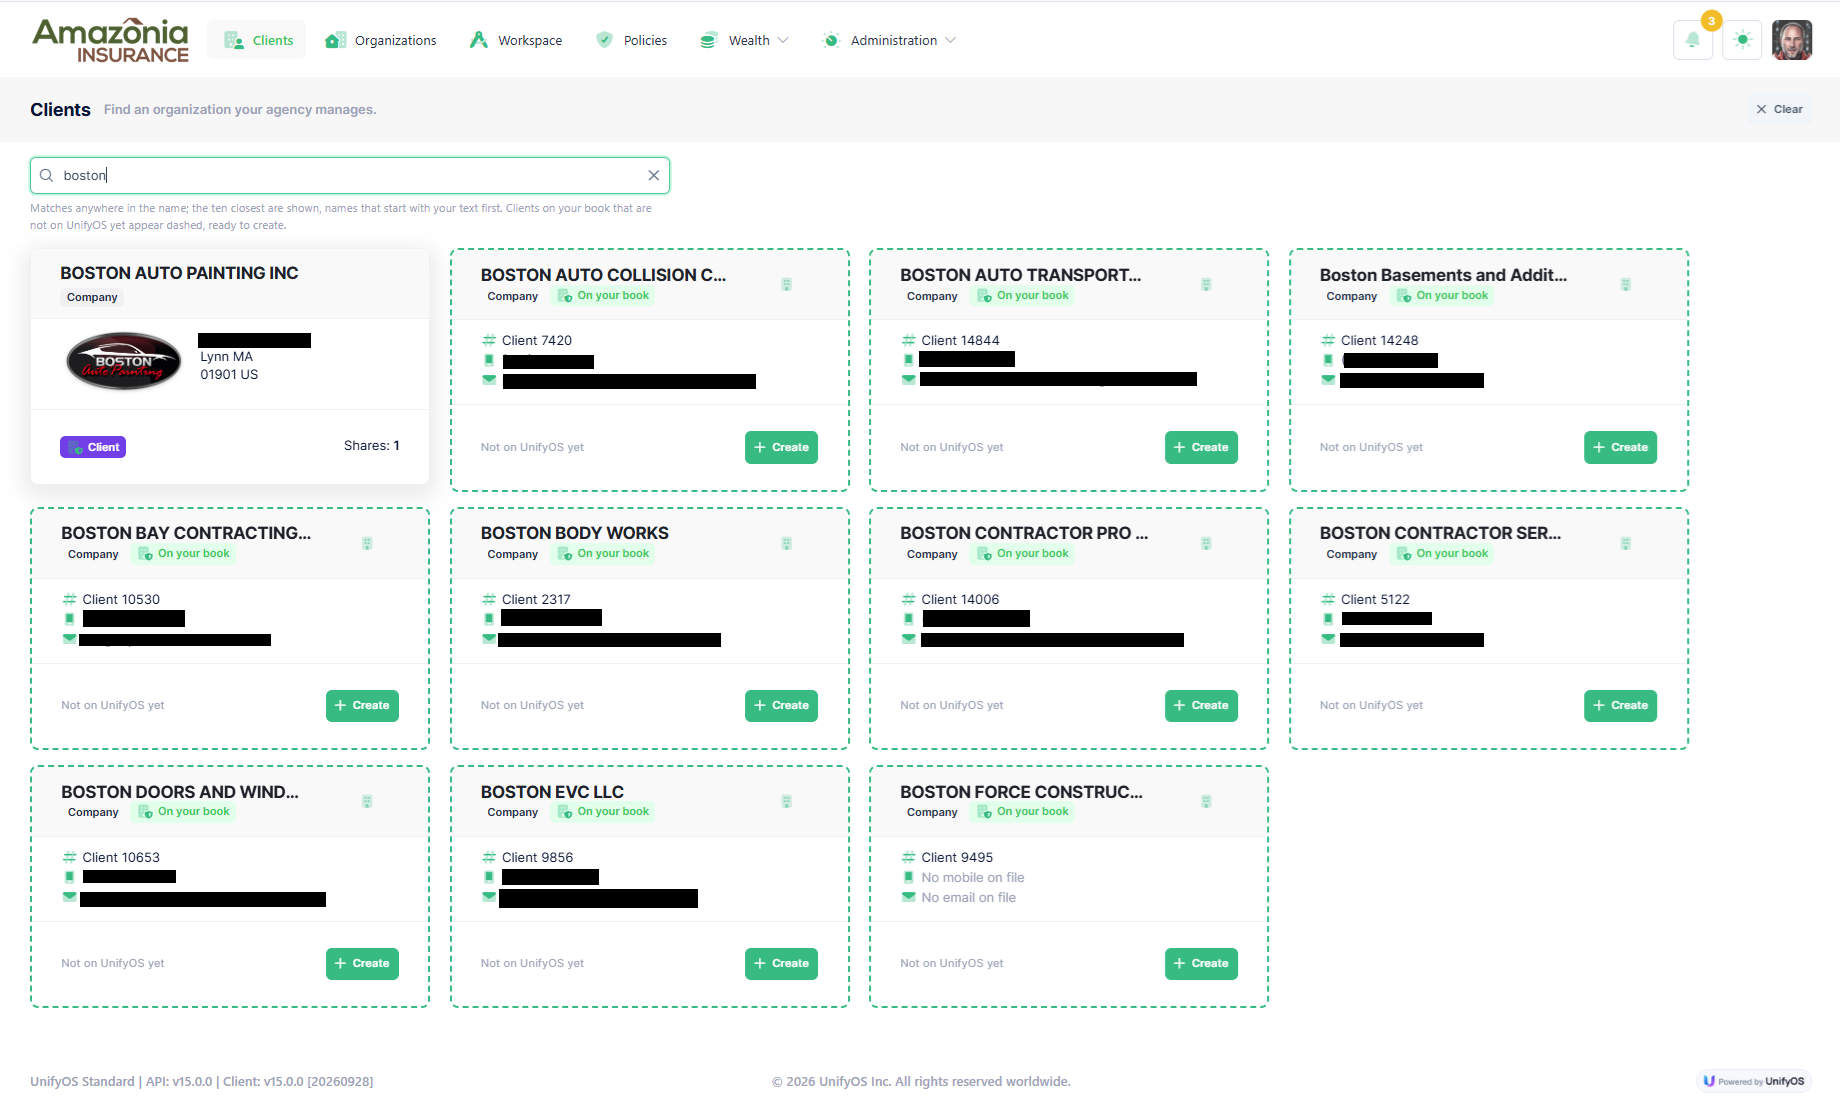Create client for Boston Auto Transport
Screen dimensions: 1840x1100
1201,447
